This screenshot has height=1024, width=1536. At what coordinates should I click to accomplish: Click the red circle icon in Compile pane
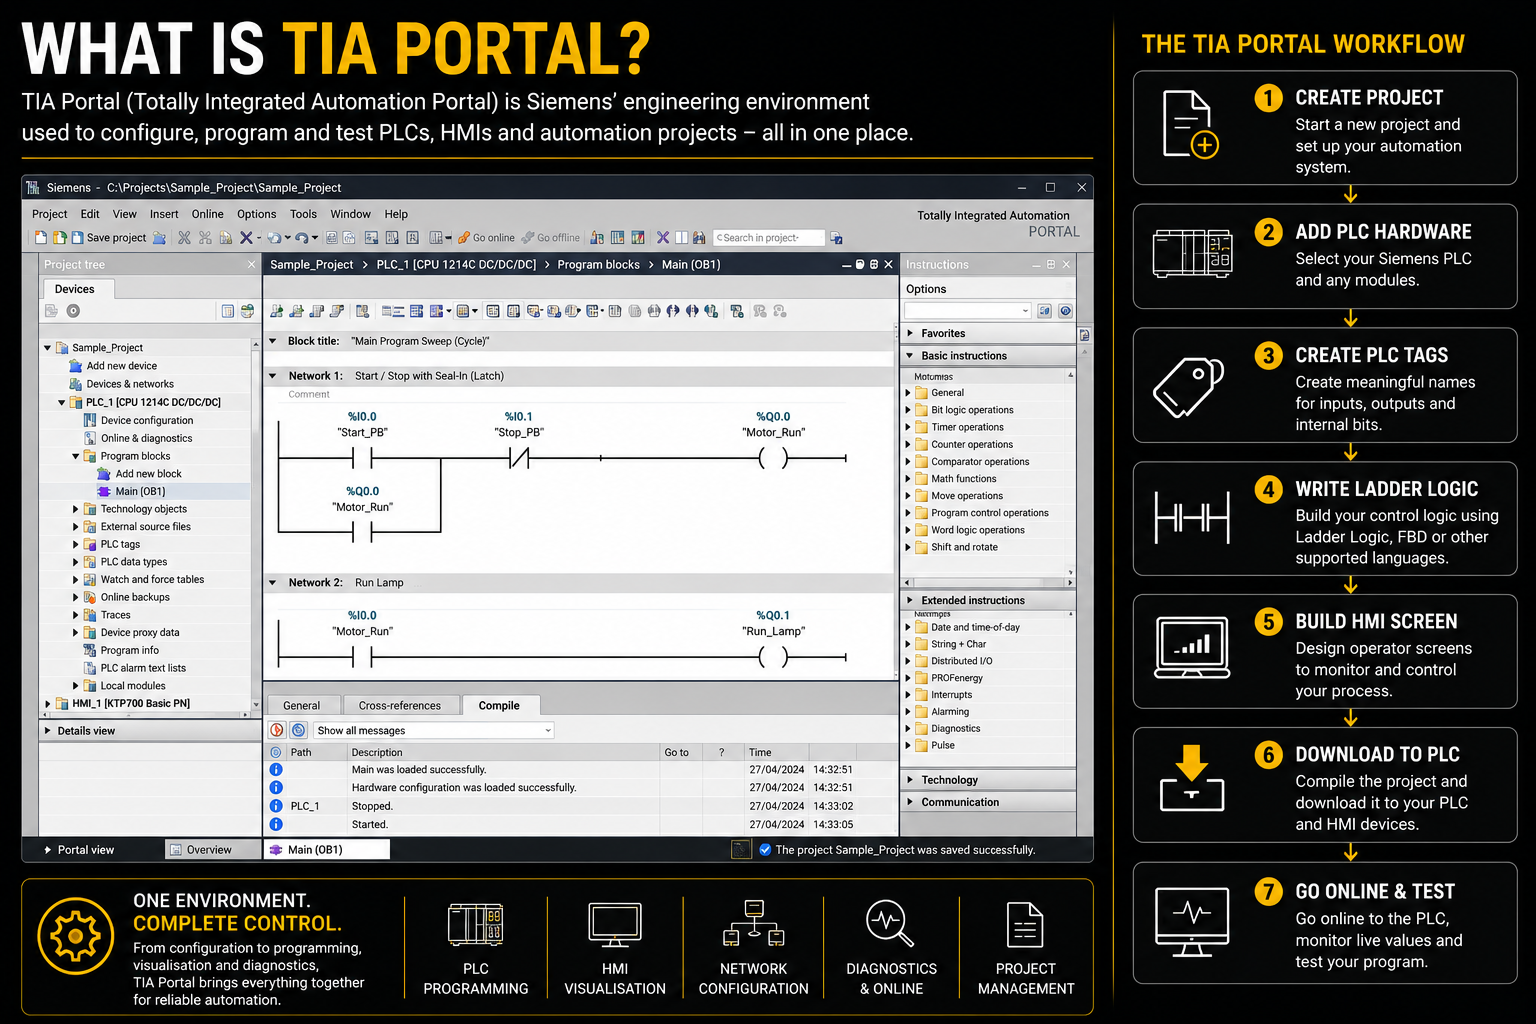pos(277,731)
